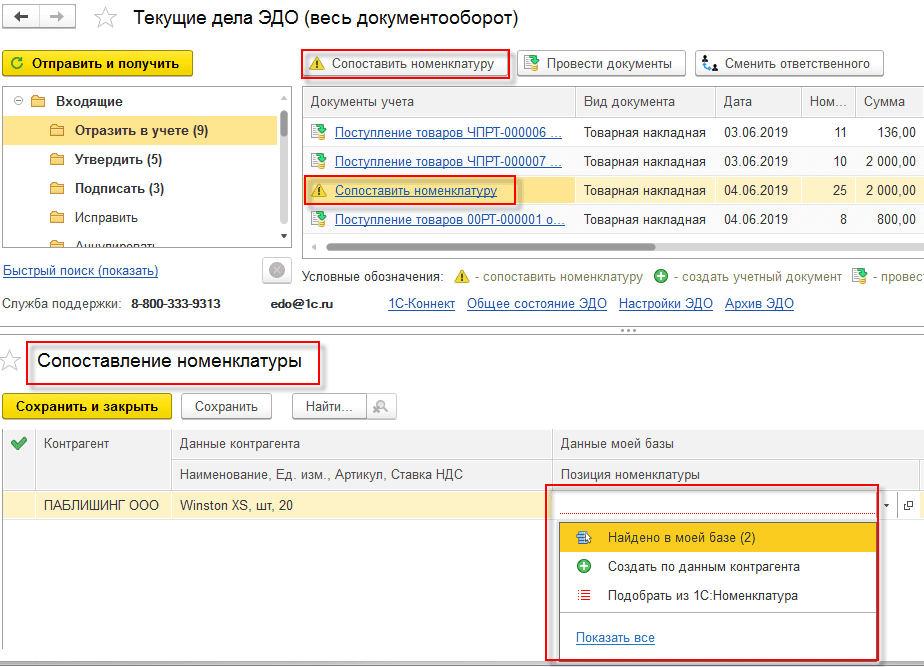924x667 pixels.
Task: Open the Позиция номенклатуры dropdown arrow
Action: pos(886,506)
